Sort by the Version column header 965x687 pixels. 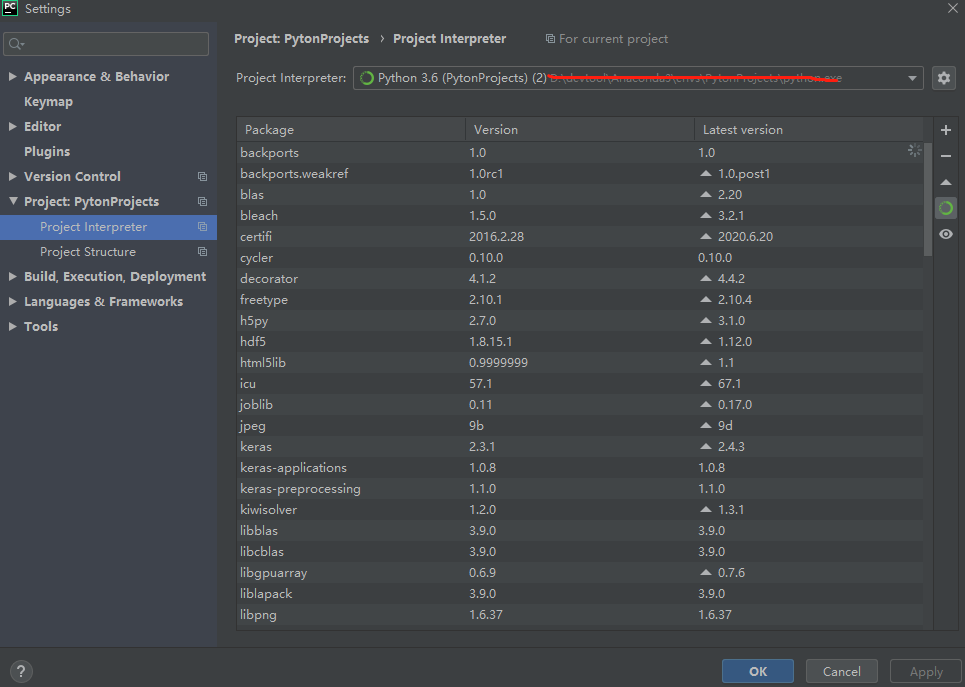tap(580, 130)
